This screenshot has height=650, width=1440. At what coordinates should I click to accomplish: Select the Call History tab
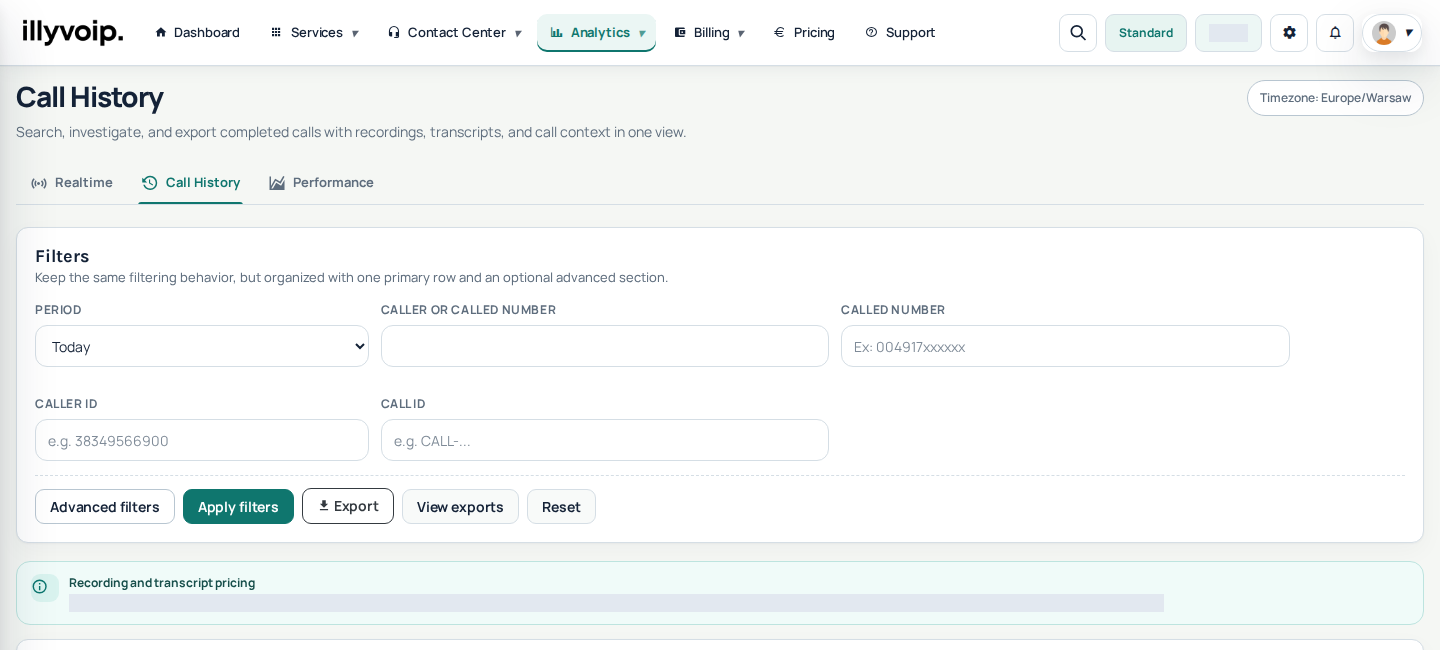(191, 182)
